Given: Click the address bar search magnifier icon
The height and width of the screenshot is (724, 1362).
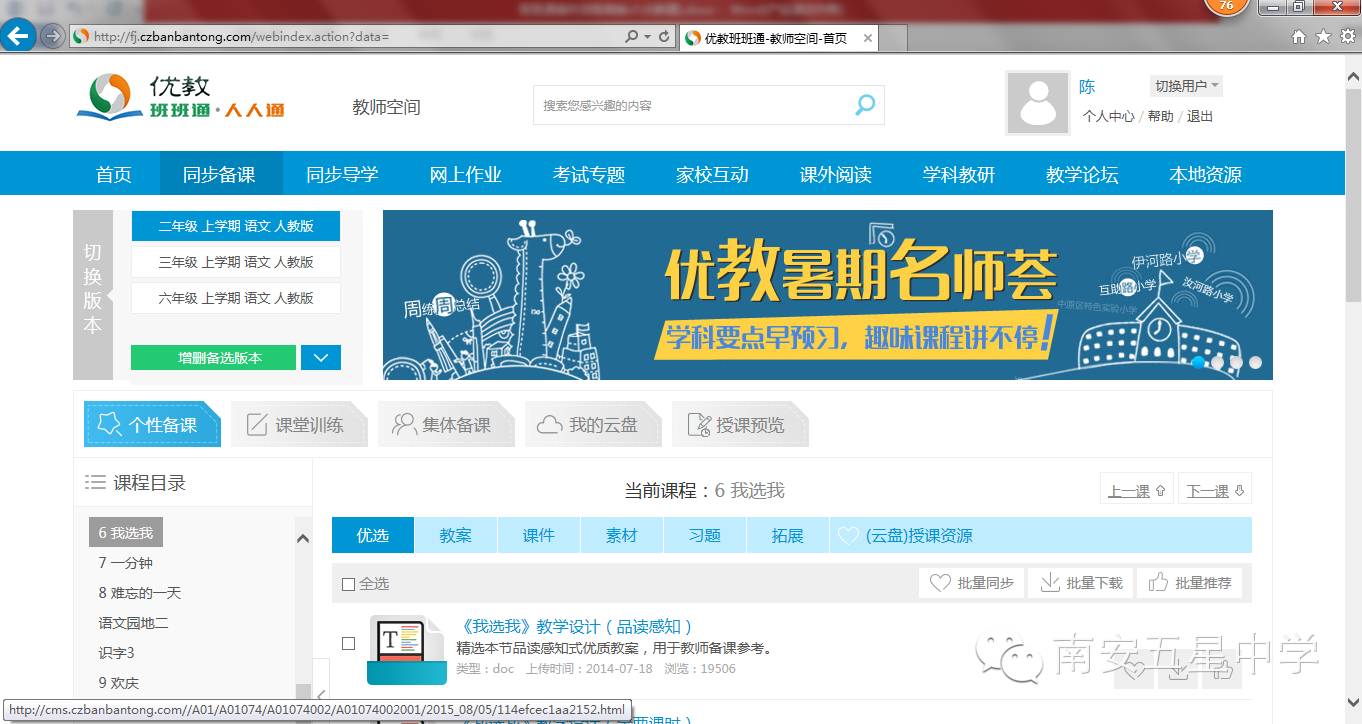Looking at the screenshot, I should tap(632, 36).
